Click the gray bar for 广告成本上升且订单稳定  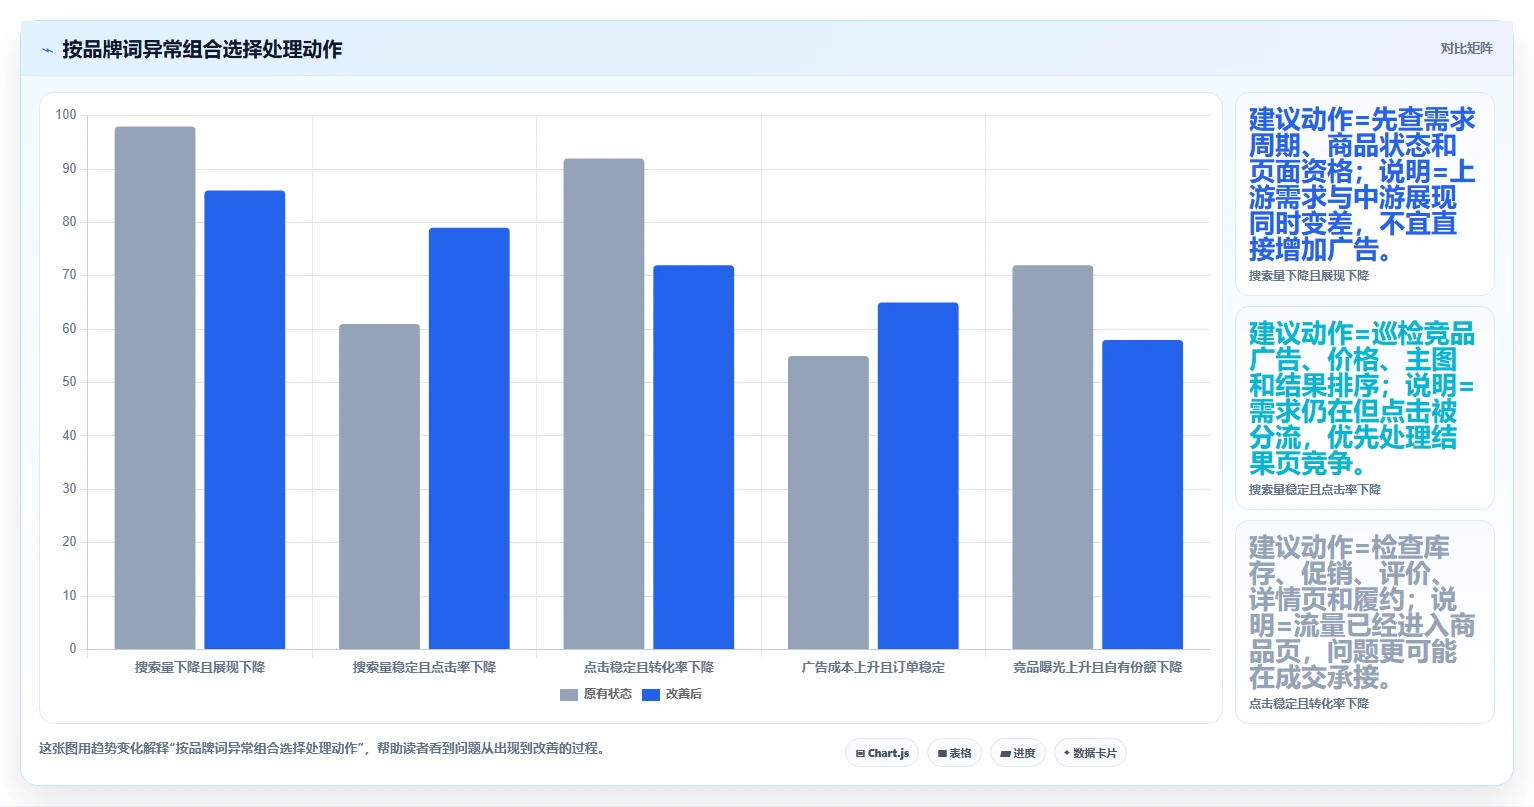pyautogui.click(x=828, y=503)
